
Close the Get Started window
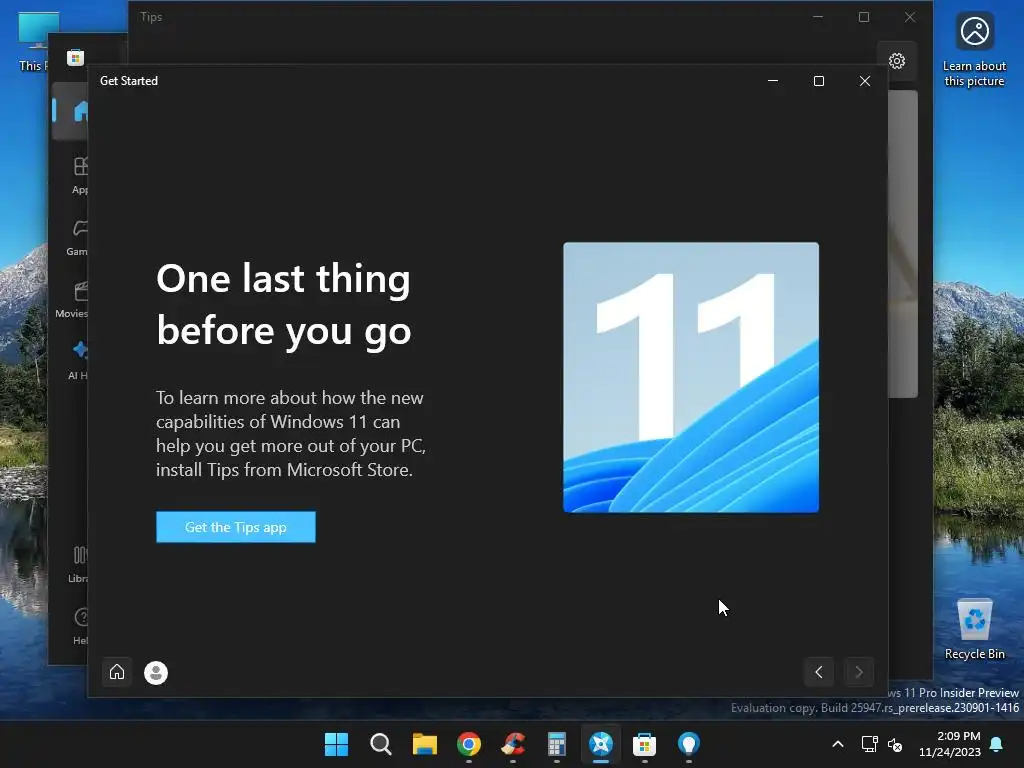click(865, 81)
